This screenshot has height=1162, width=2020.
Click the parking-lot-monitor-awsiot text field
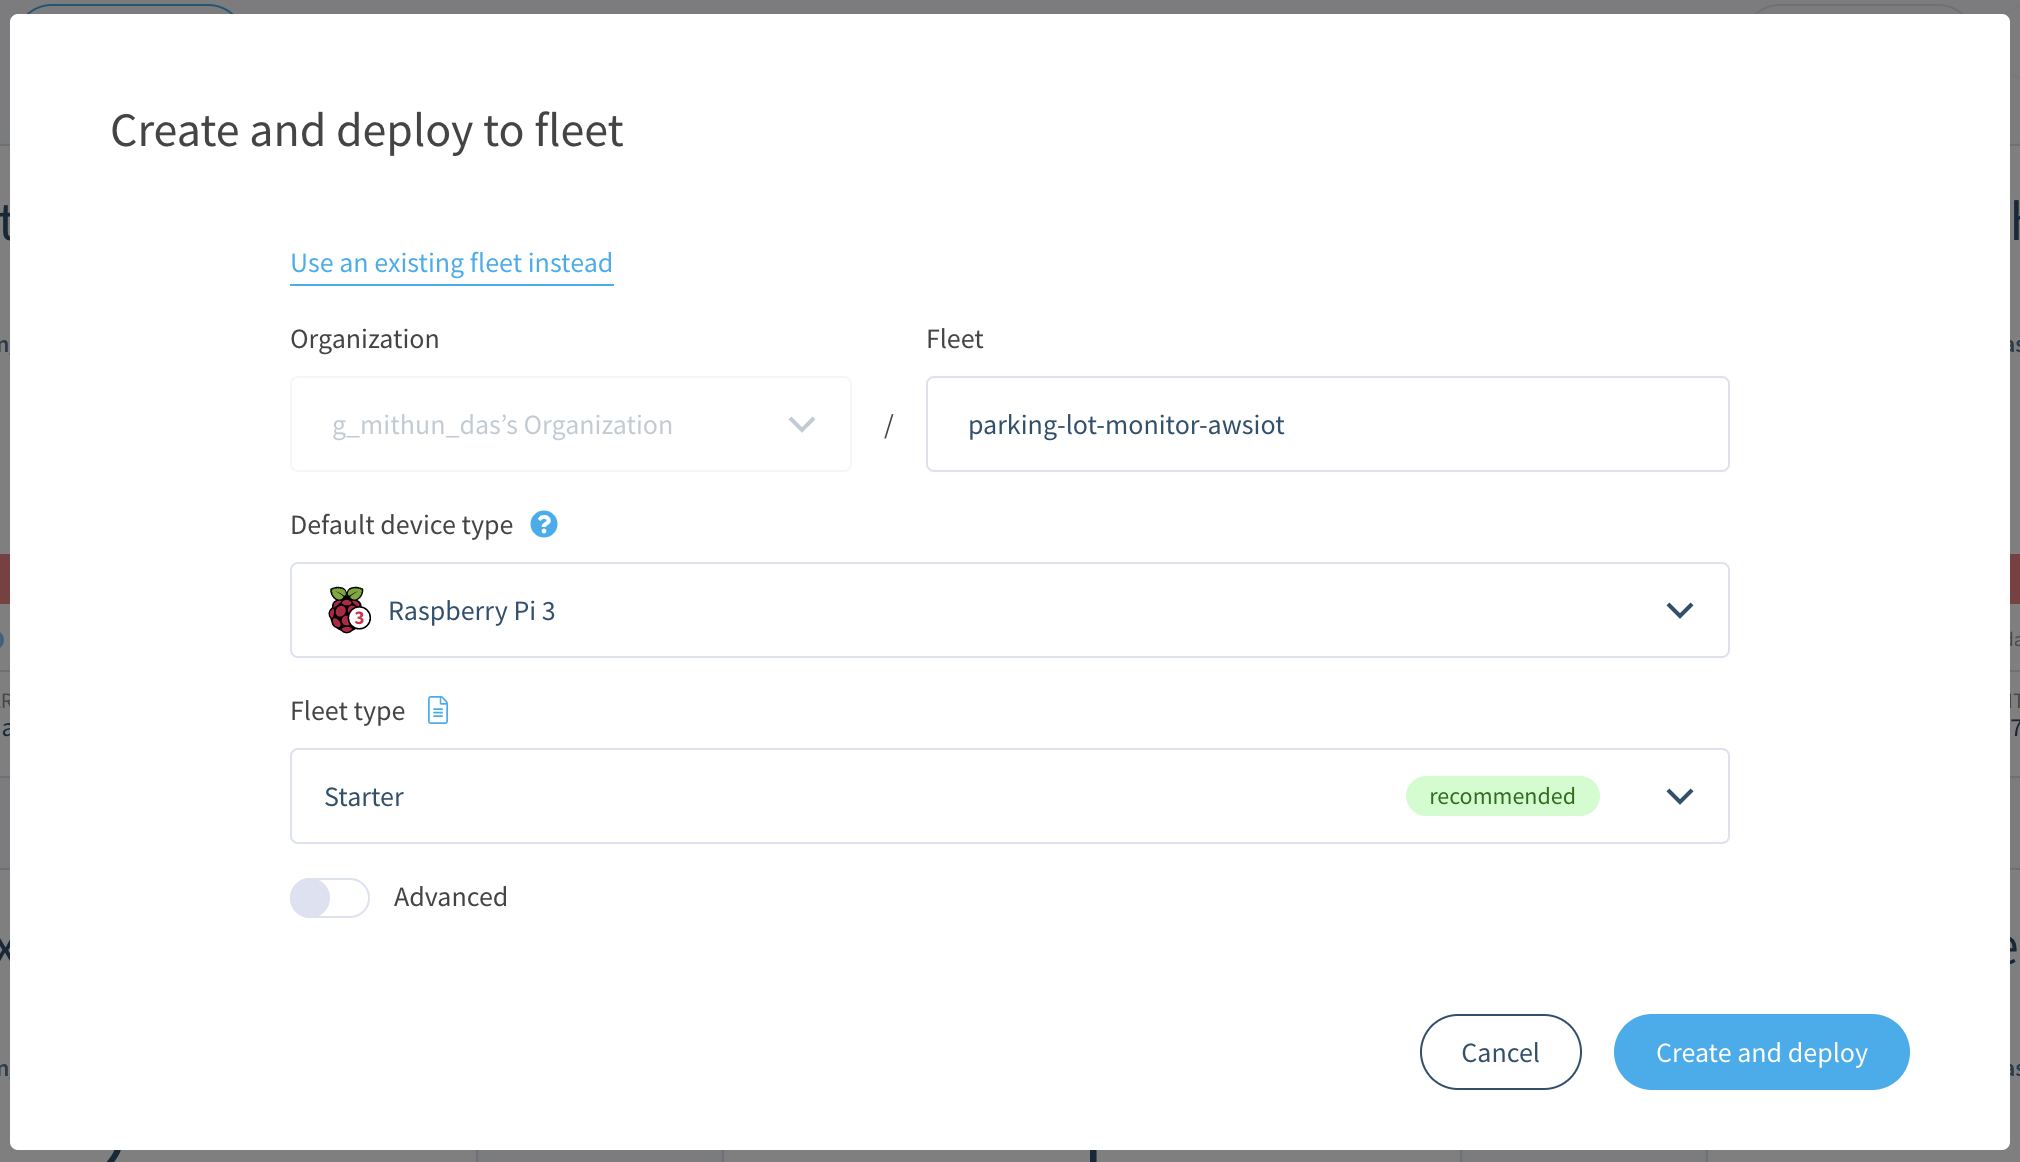pyautogui.click(x=1327, y=424)
